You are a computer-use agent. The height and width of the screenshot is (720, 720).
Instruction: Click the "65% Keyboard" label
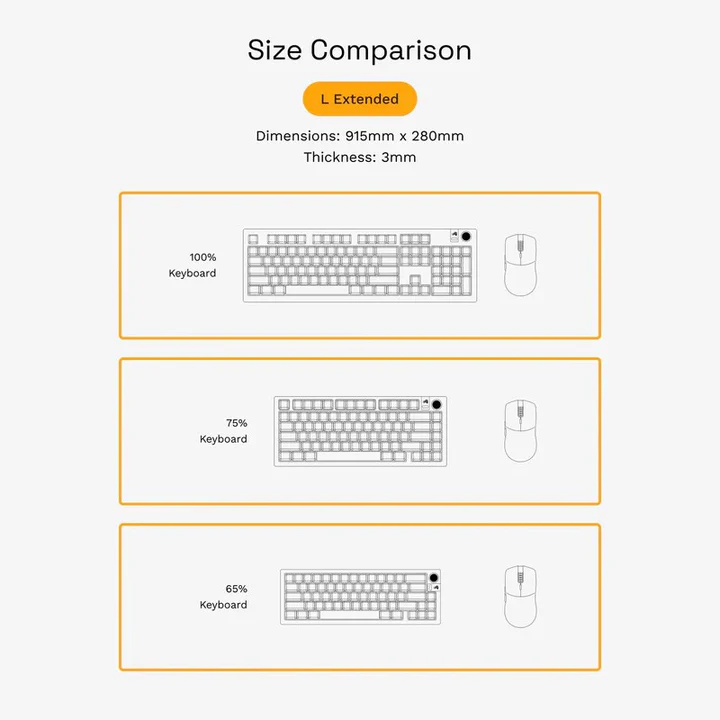point(223,597)
